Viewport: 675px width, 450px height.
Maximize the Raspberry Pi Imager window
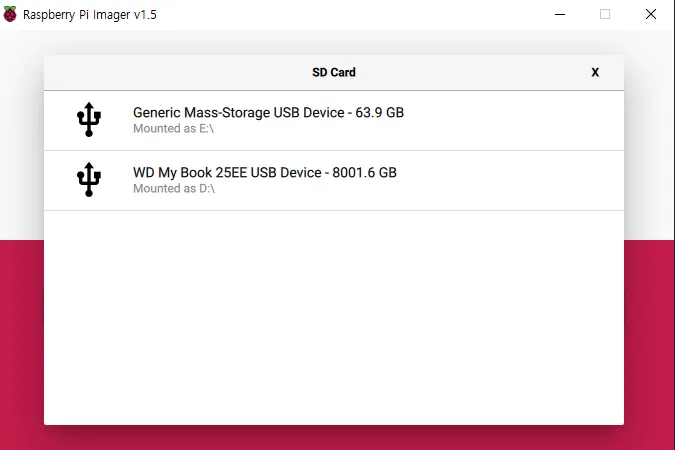pyautogui.click(x=605, y=15)
